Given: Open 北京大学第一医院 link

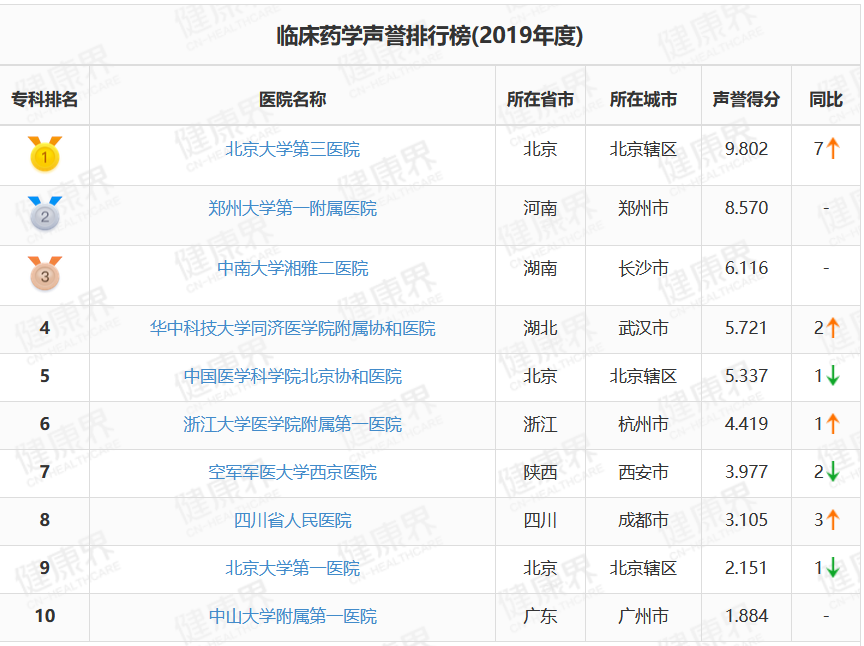Looking at the screenshot, I should (x=293, y=568).
